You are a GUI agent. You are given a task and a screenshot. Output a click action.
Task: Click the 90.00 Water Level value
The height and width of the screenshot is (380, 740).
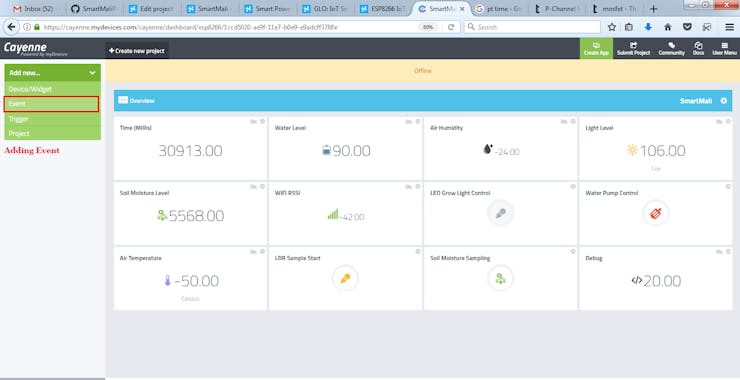pyautogui.click(x=352, y=151)
